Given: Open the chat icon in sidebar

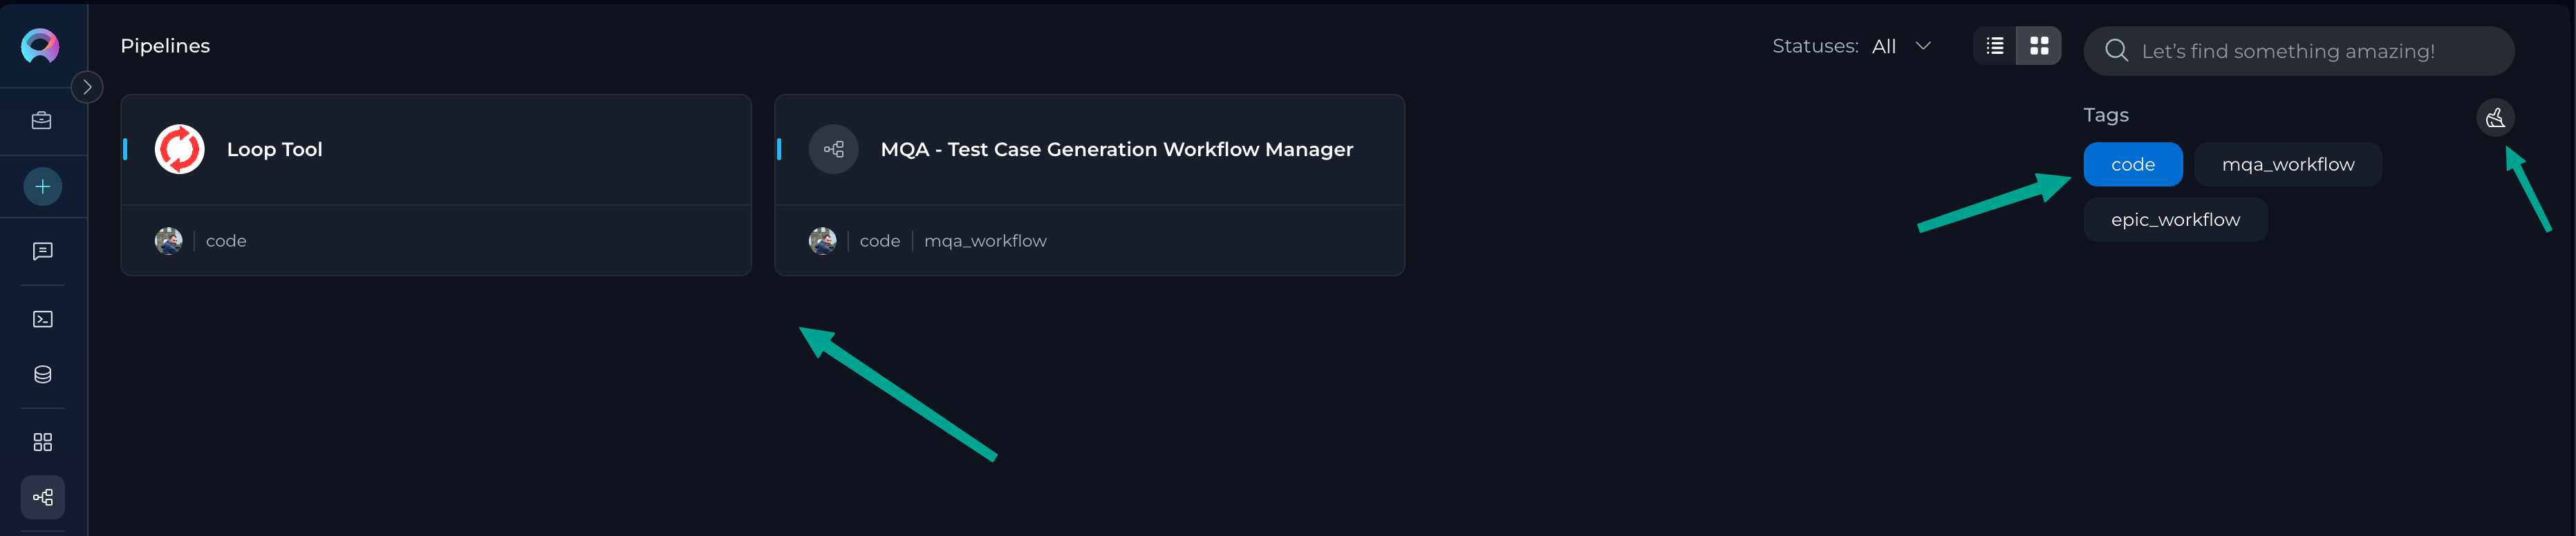Looking at the screenshot, I should [x=42, y=252].
